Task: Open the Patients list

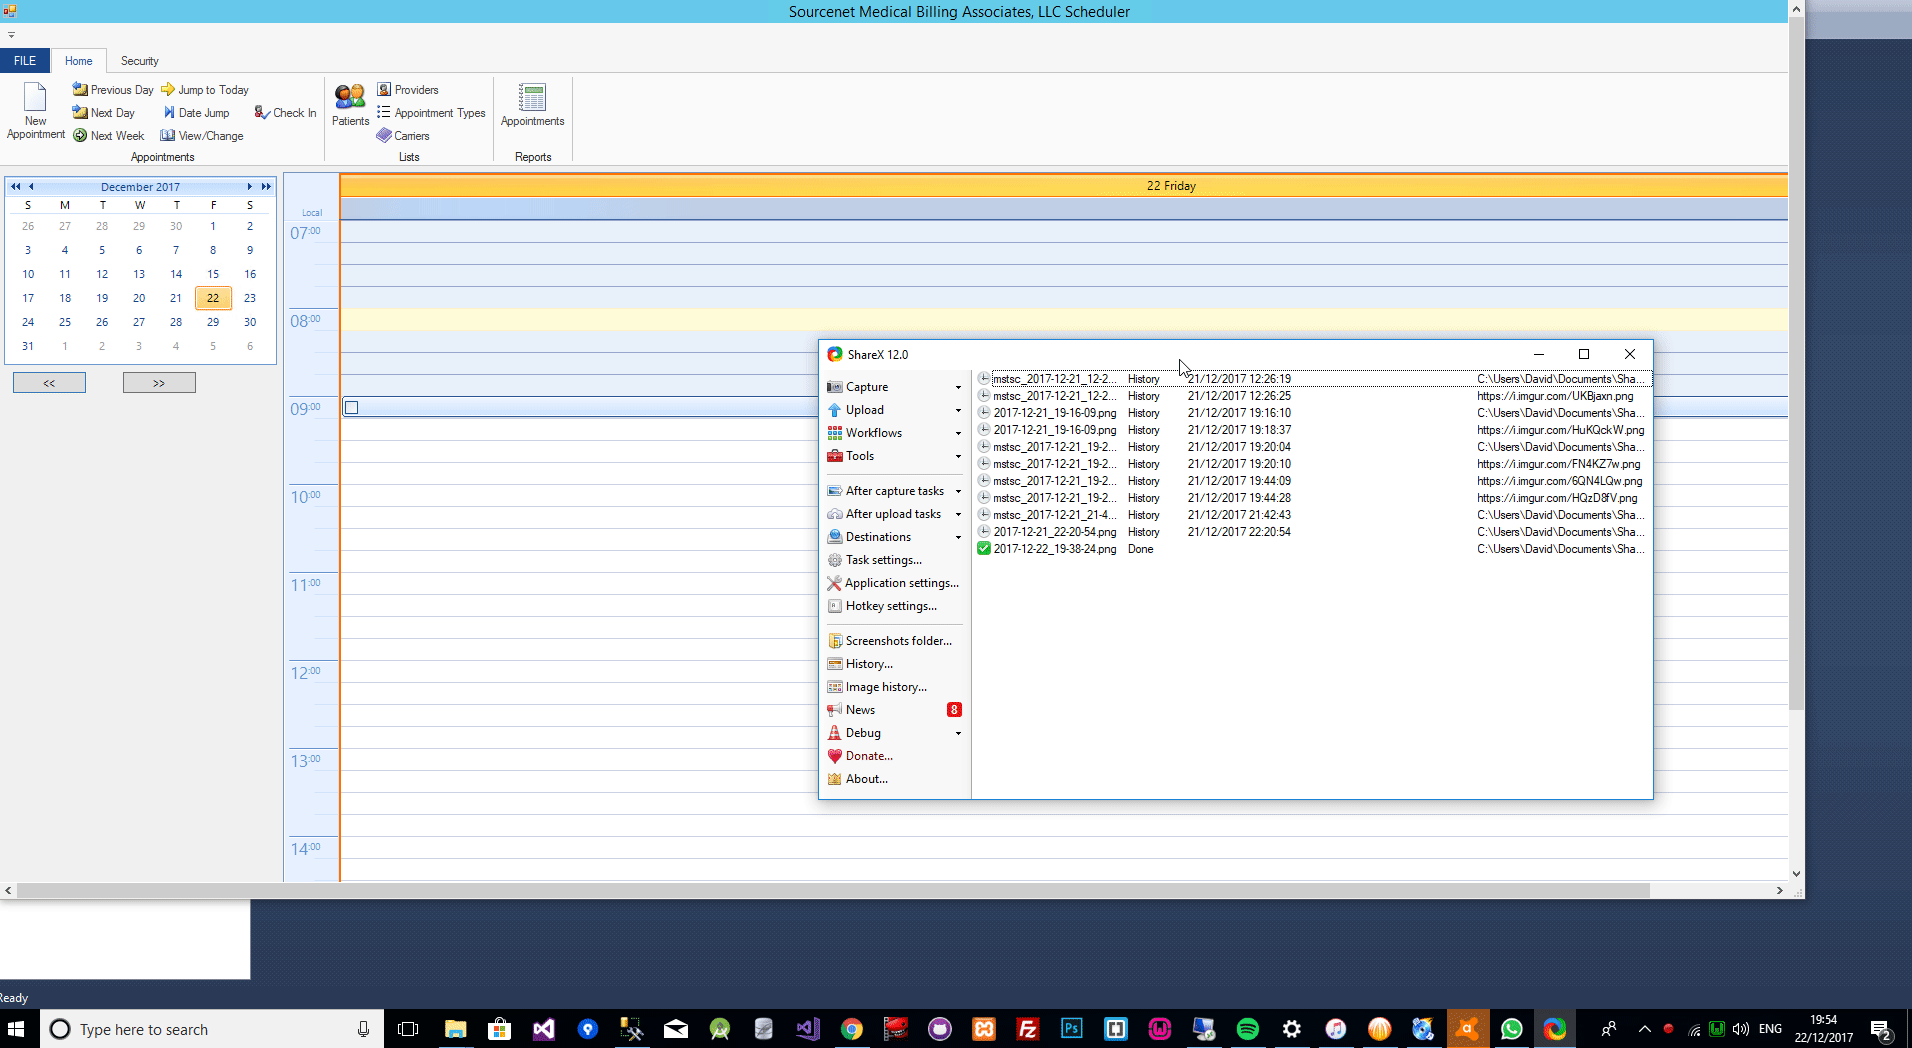Action: tap(350, 105)
